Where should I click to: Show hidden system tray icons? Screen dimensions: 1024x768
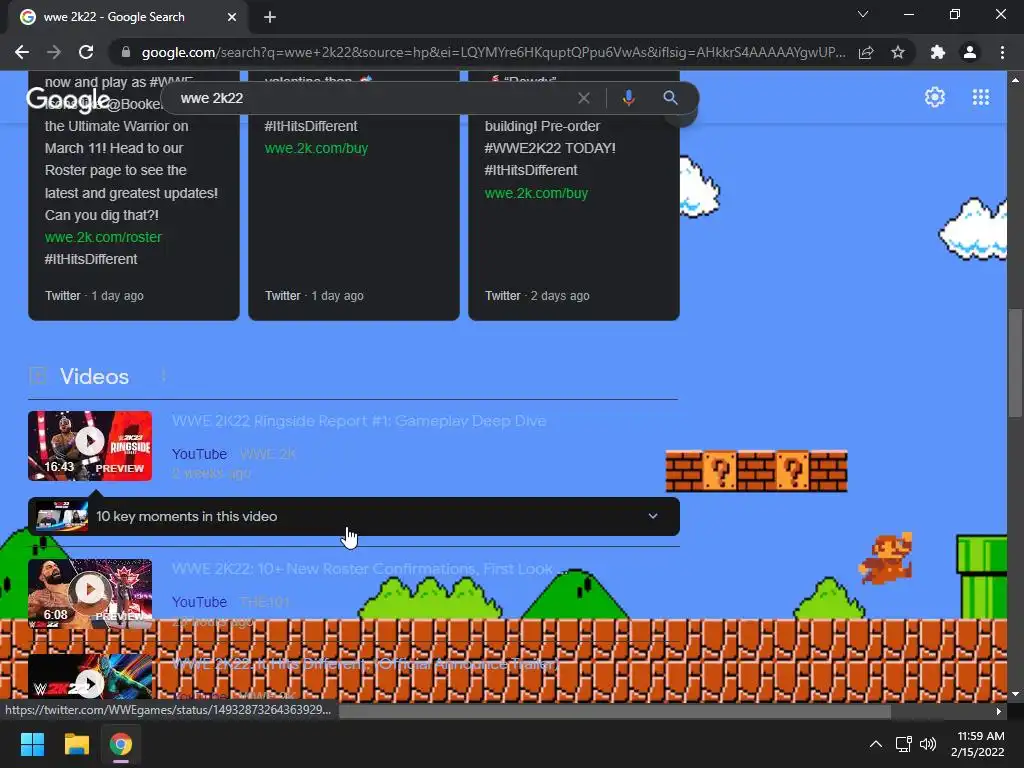tap(876, 744)
